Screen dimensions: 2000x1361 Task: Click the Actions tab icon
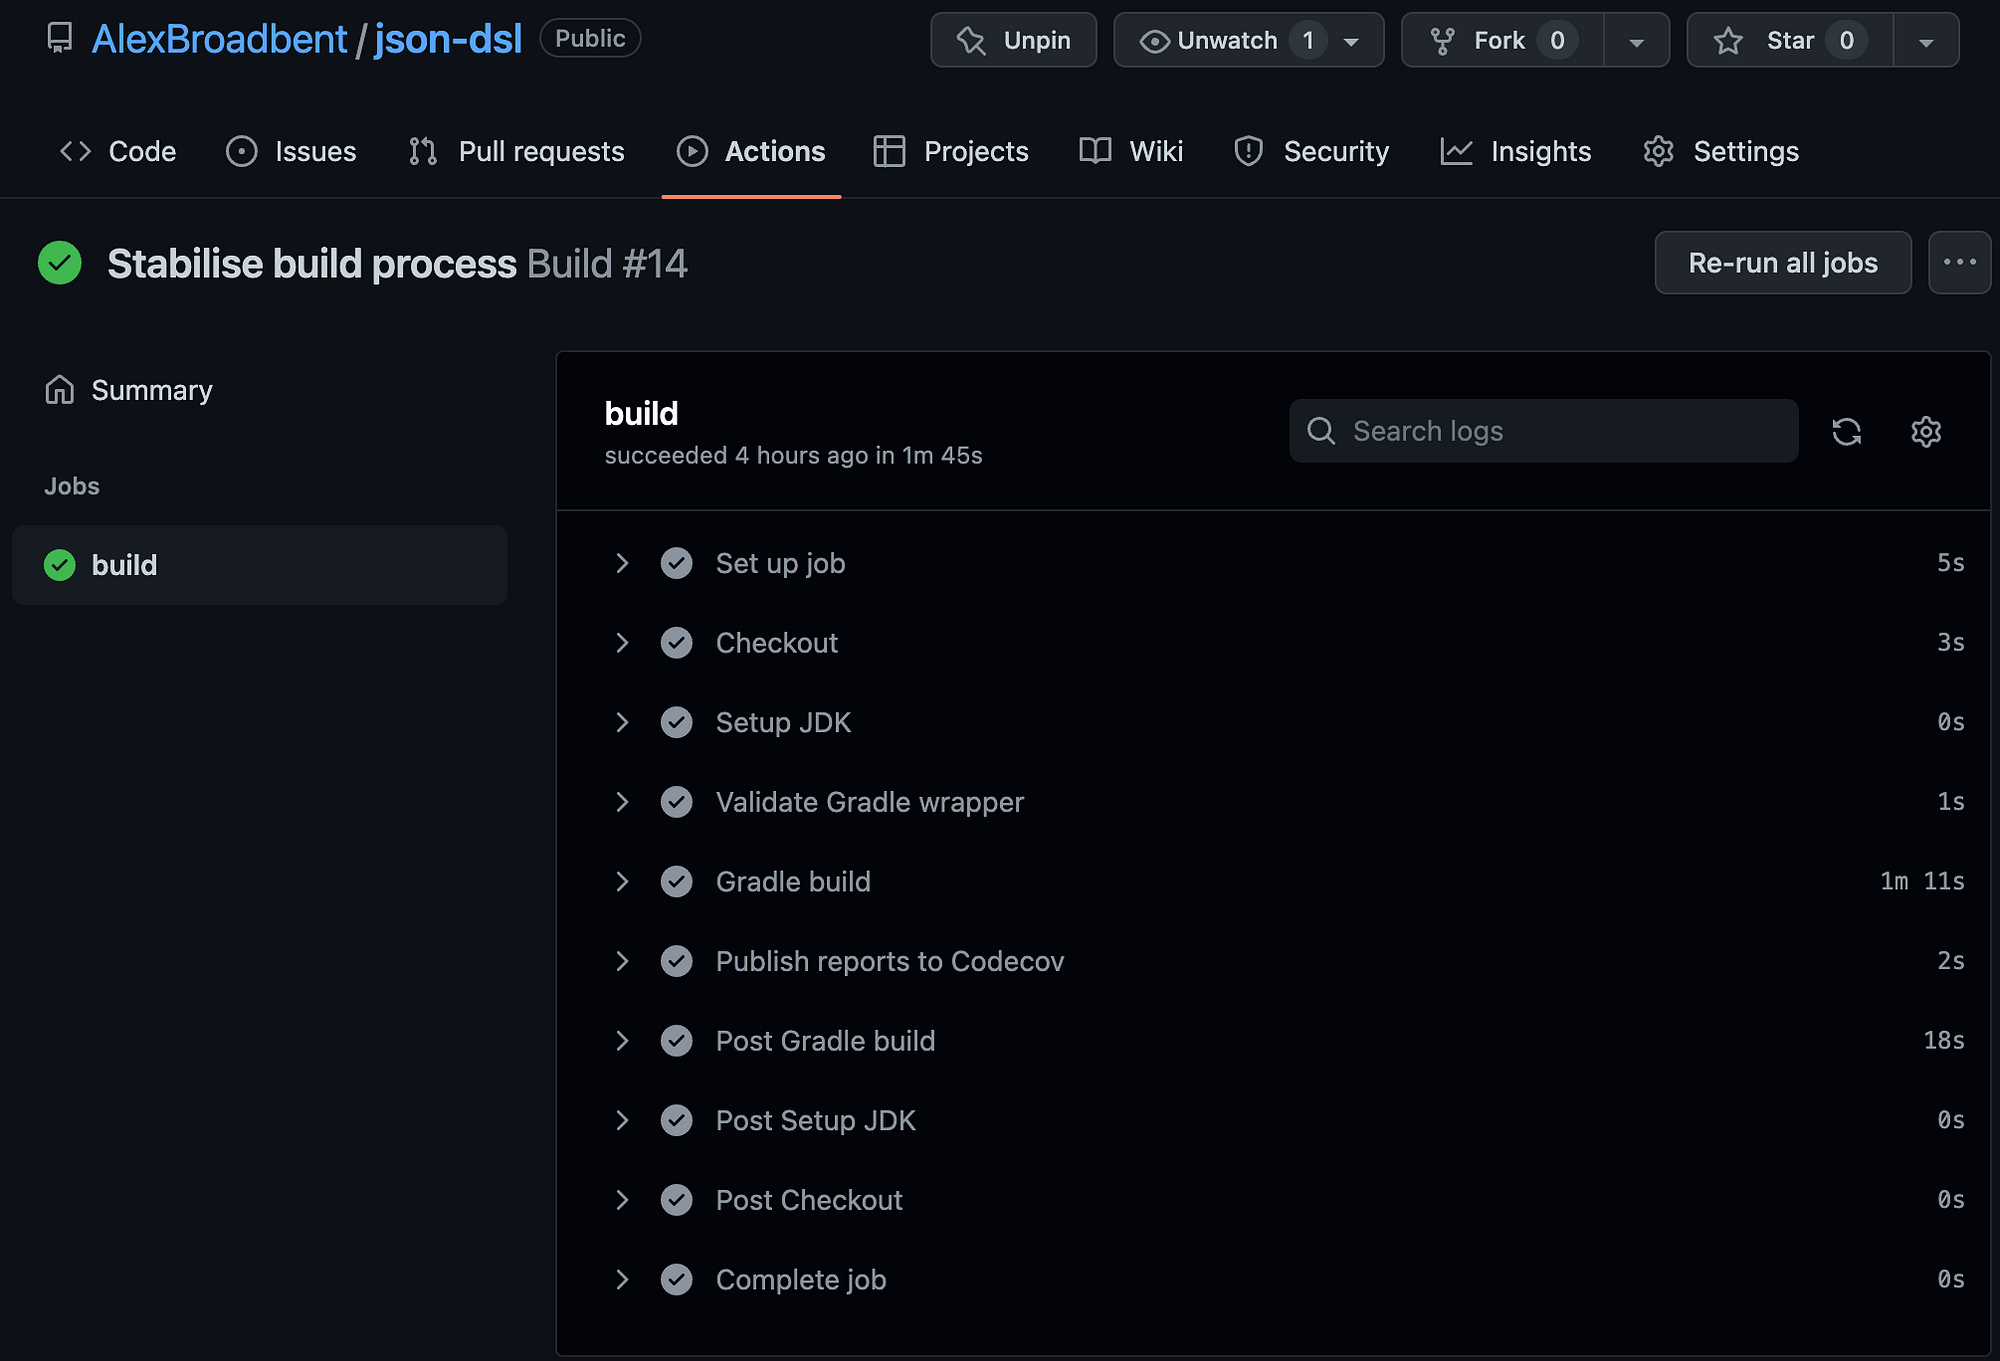tap(691, 150)
